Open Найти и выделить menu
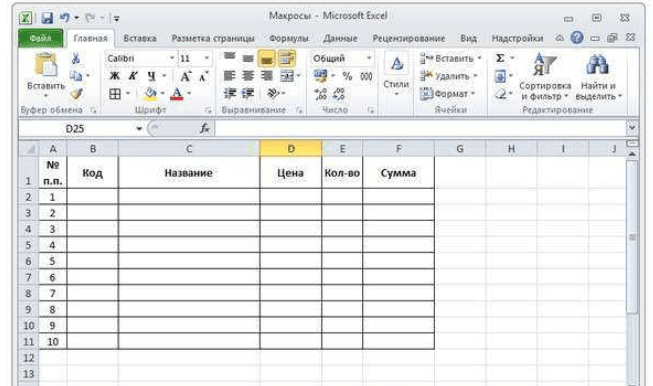 point(598,77)
